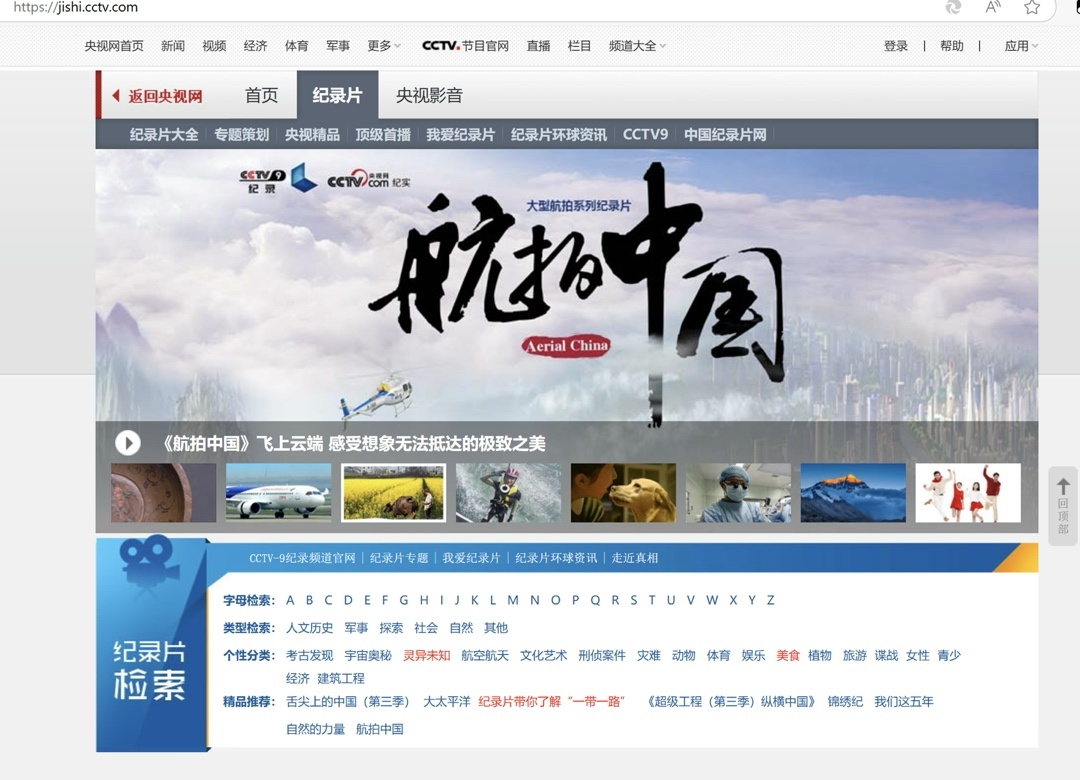This screenshot has width=1080, height=780.
Task: Select the snowy mountain thumbnail
Action: [853, 492]
